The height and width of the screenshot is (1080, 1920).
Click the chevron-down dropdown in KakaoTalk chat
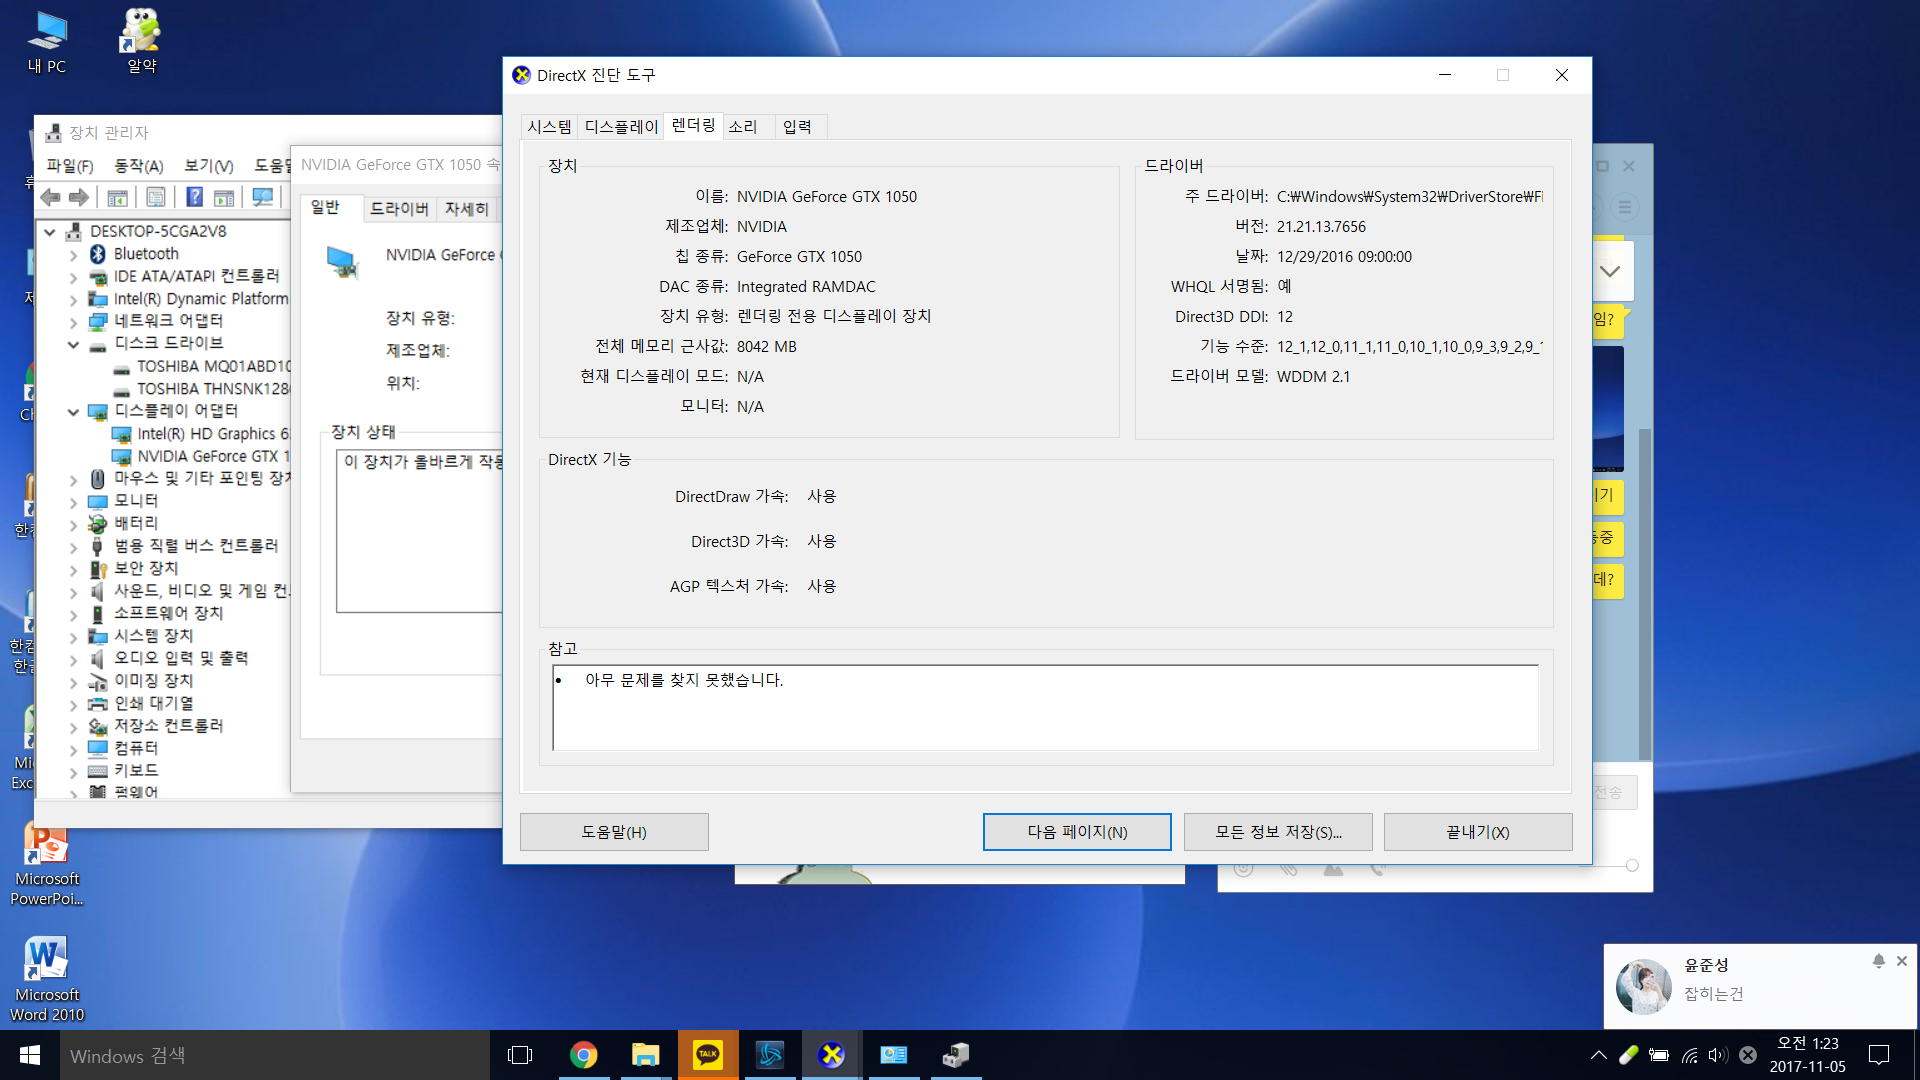point(1610,271)
